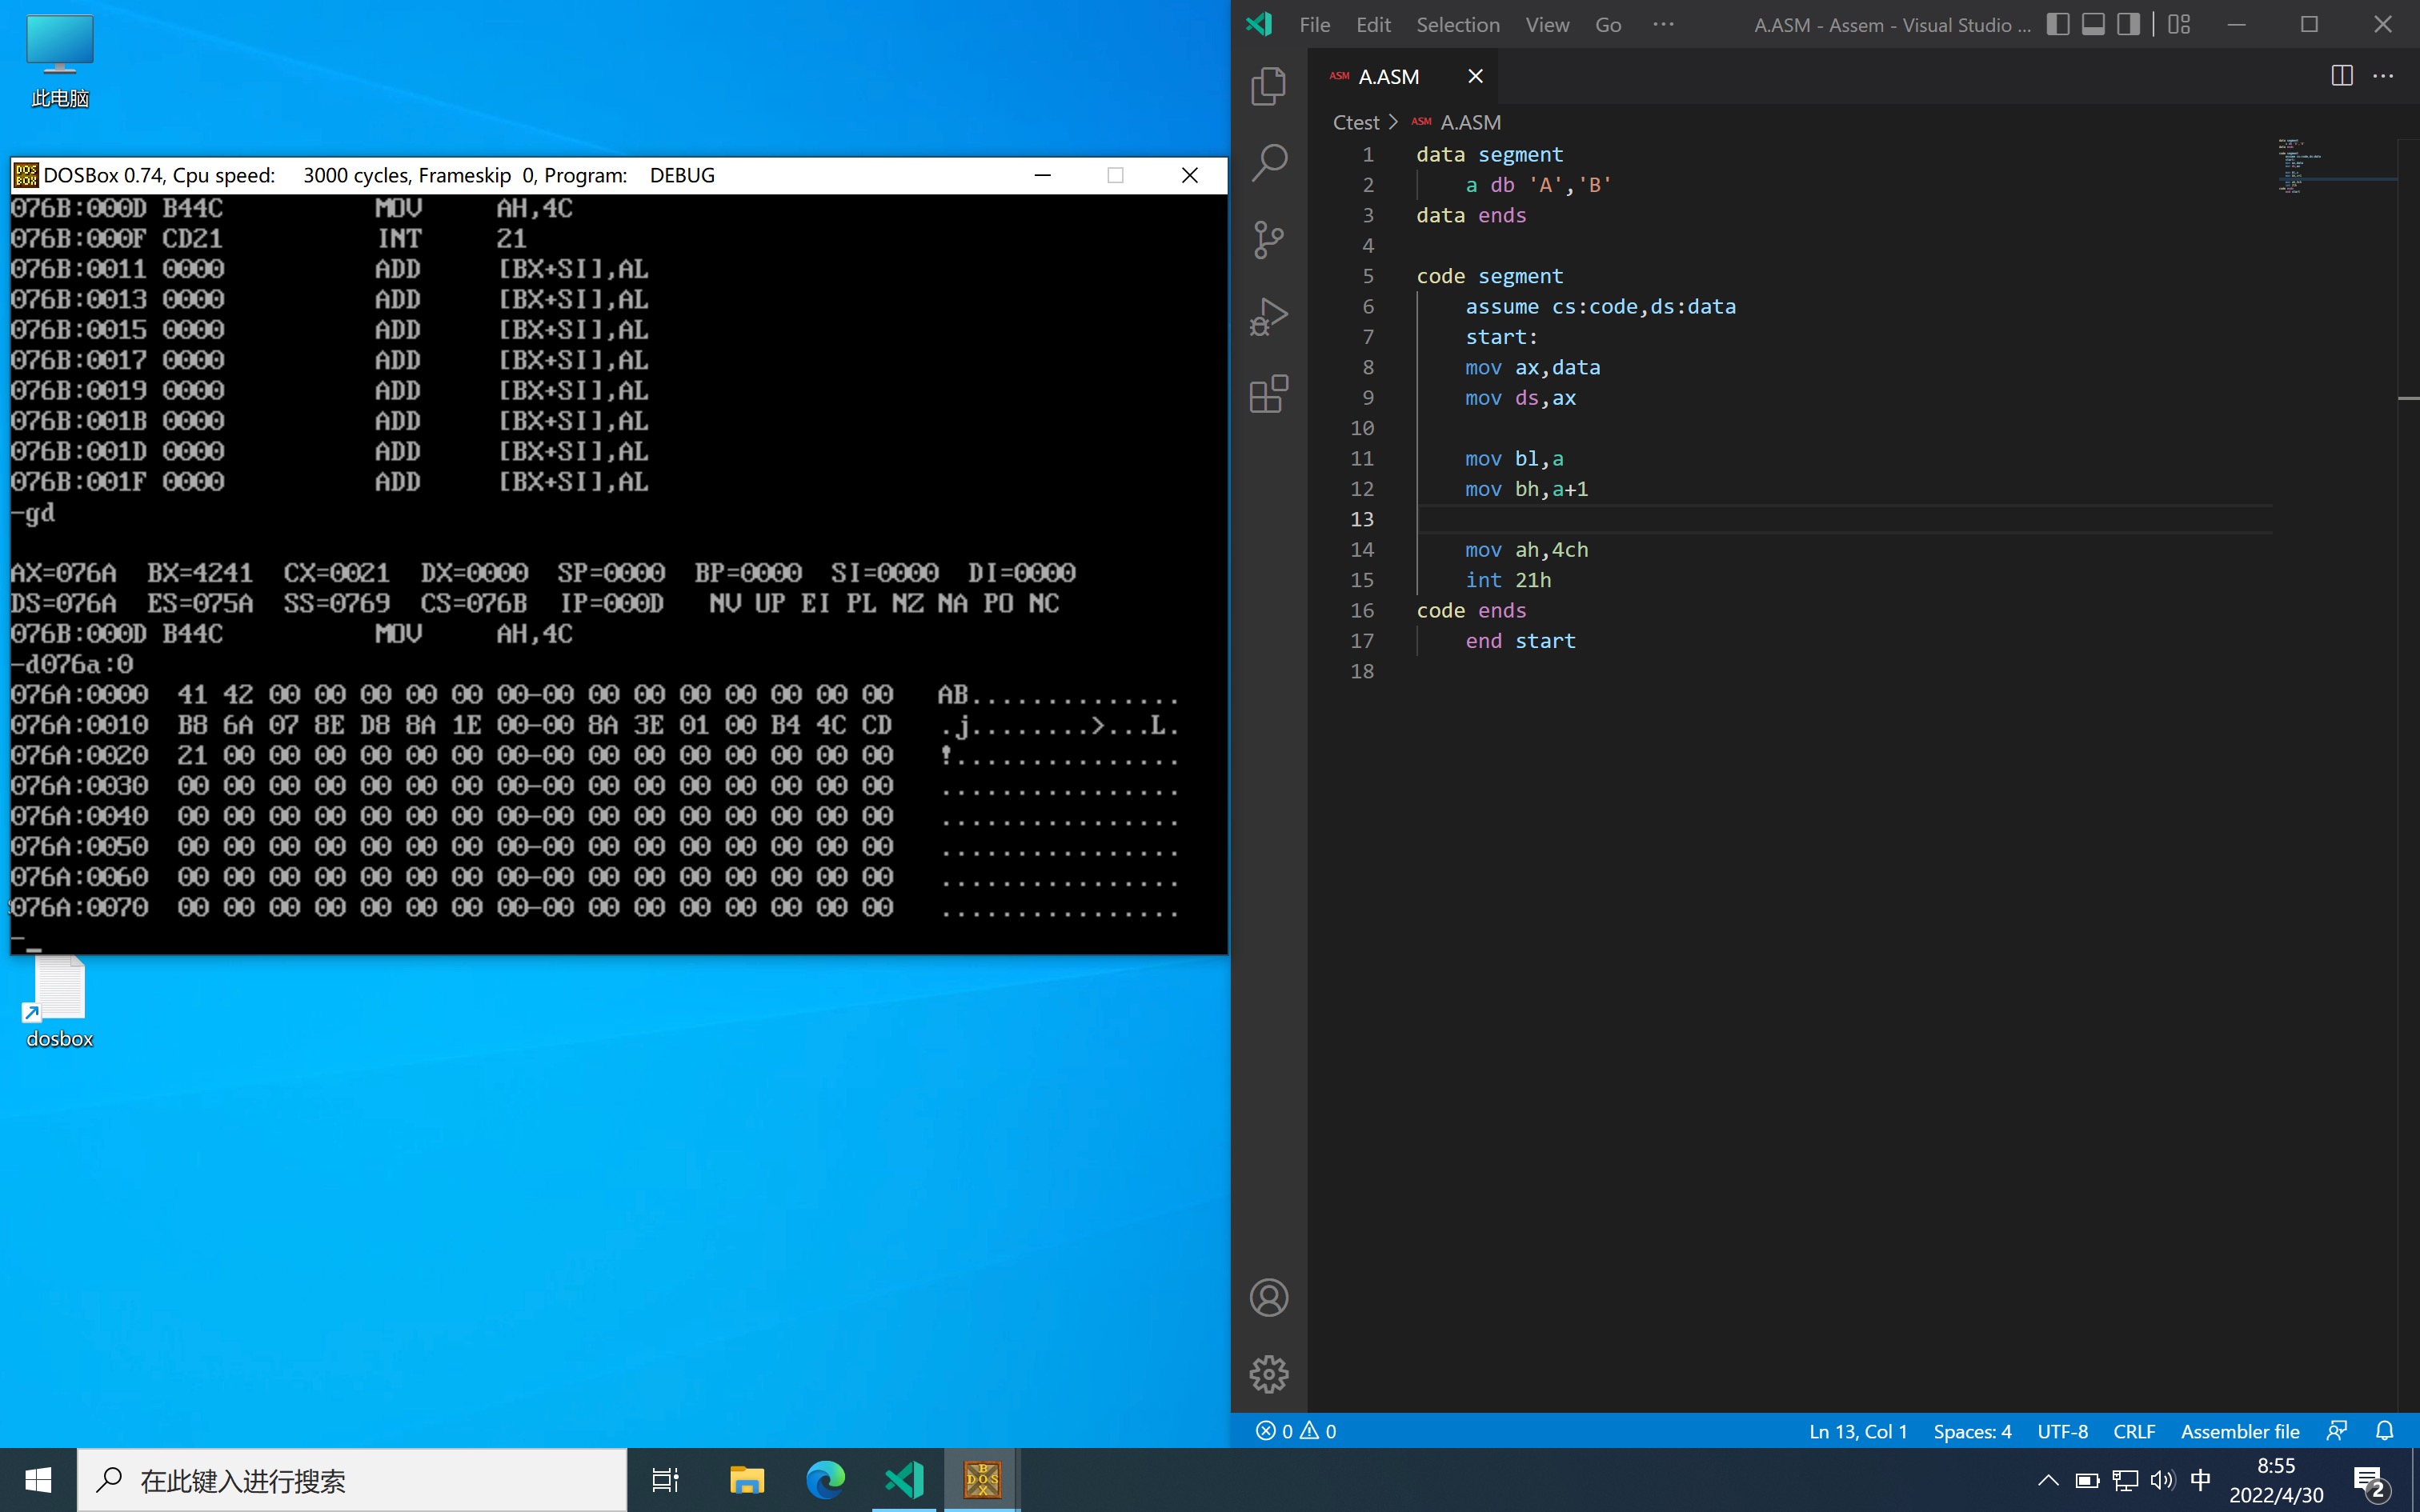This screenshot has width=2420, height=1512.
Task: Click the Assembler file language mode
Action: pyautogui.click(x=2239, y=1431)
